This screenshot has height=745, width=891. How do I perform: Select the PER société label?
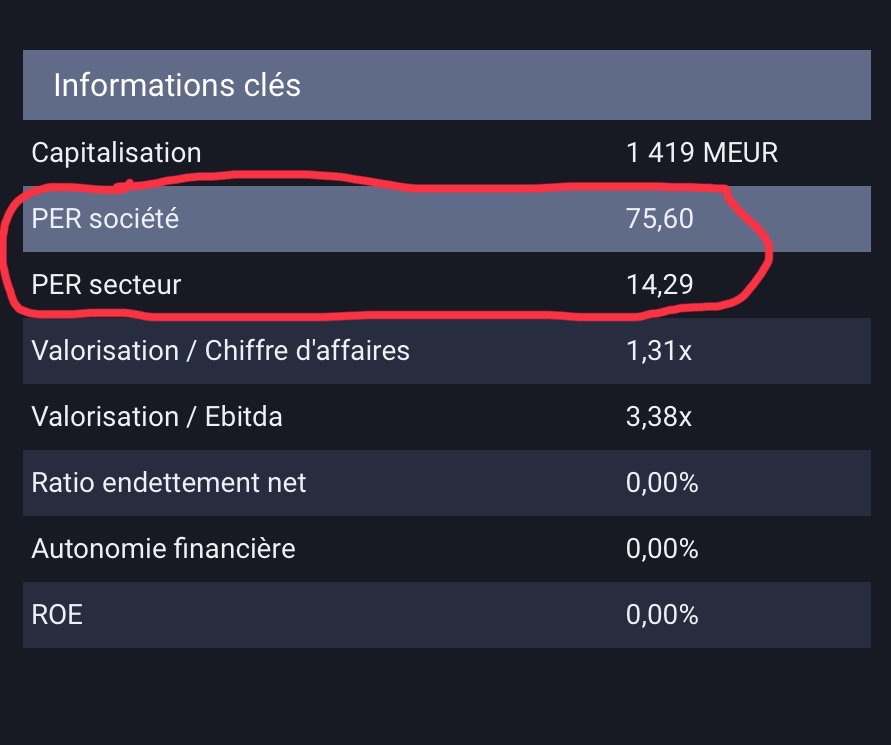[x=105, y=218]
